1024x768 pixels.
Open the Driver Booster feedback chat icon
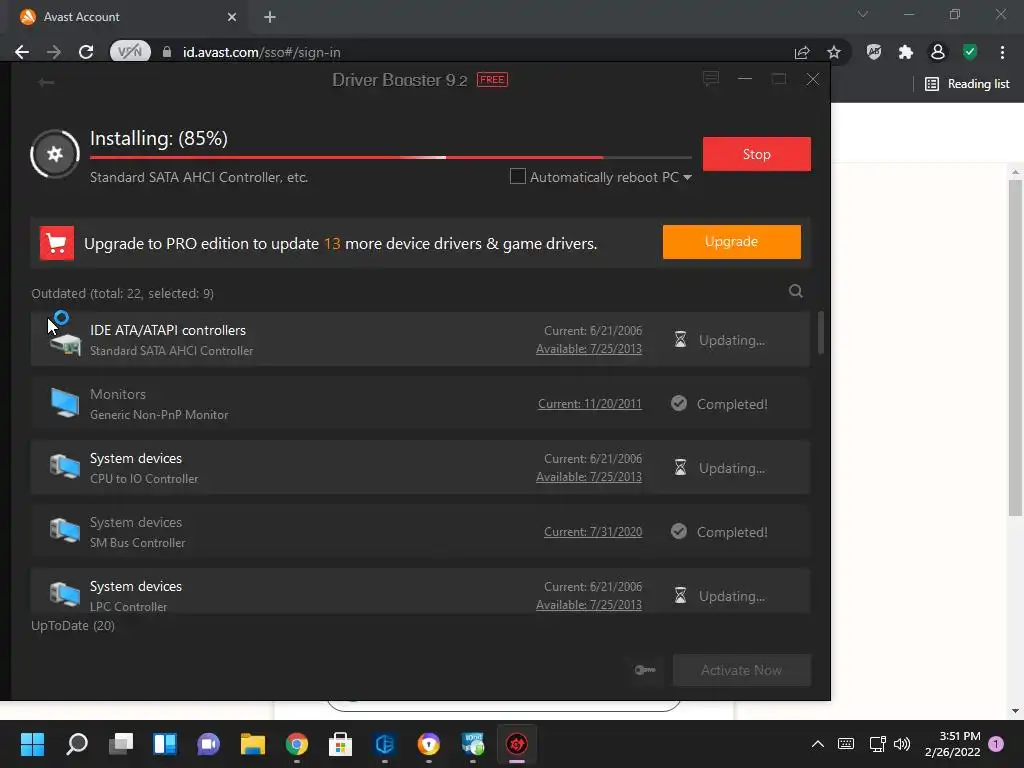coord(711,79)
